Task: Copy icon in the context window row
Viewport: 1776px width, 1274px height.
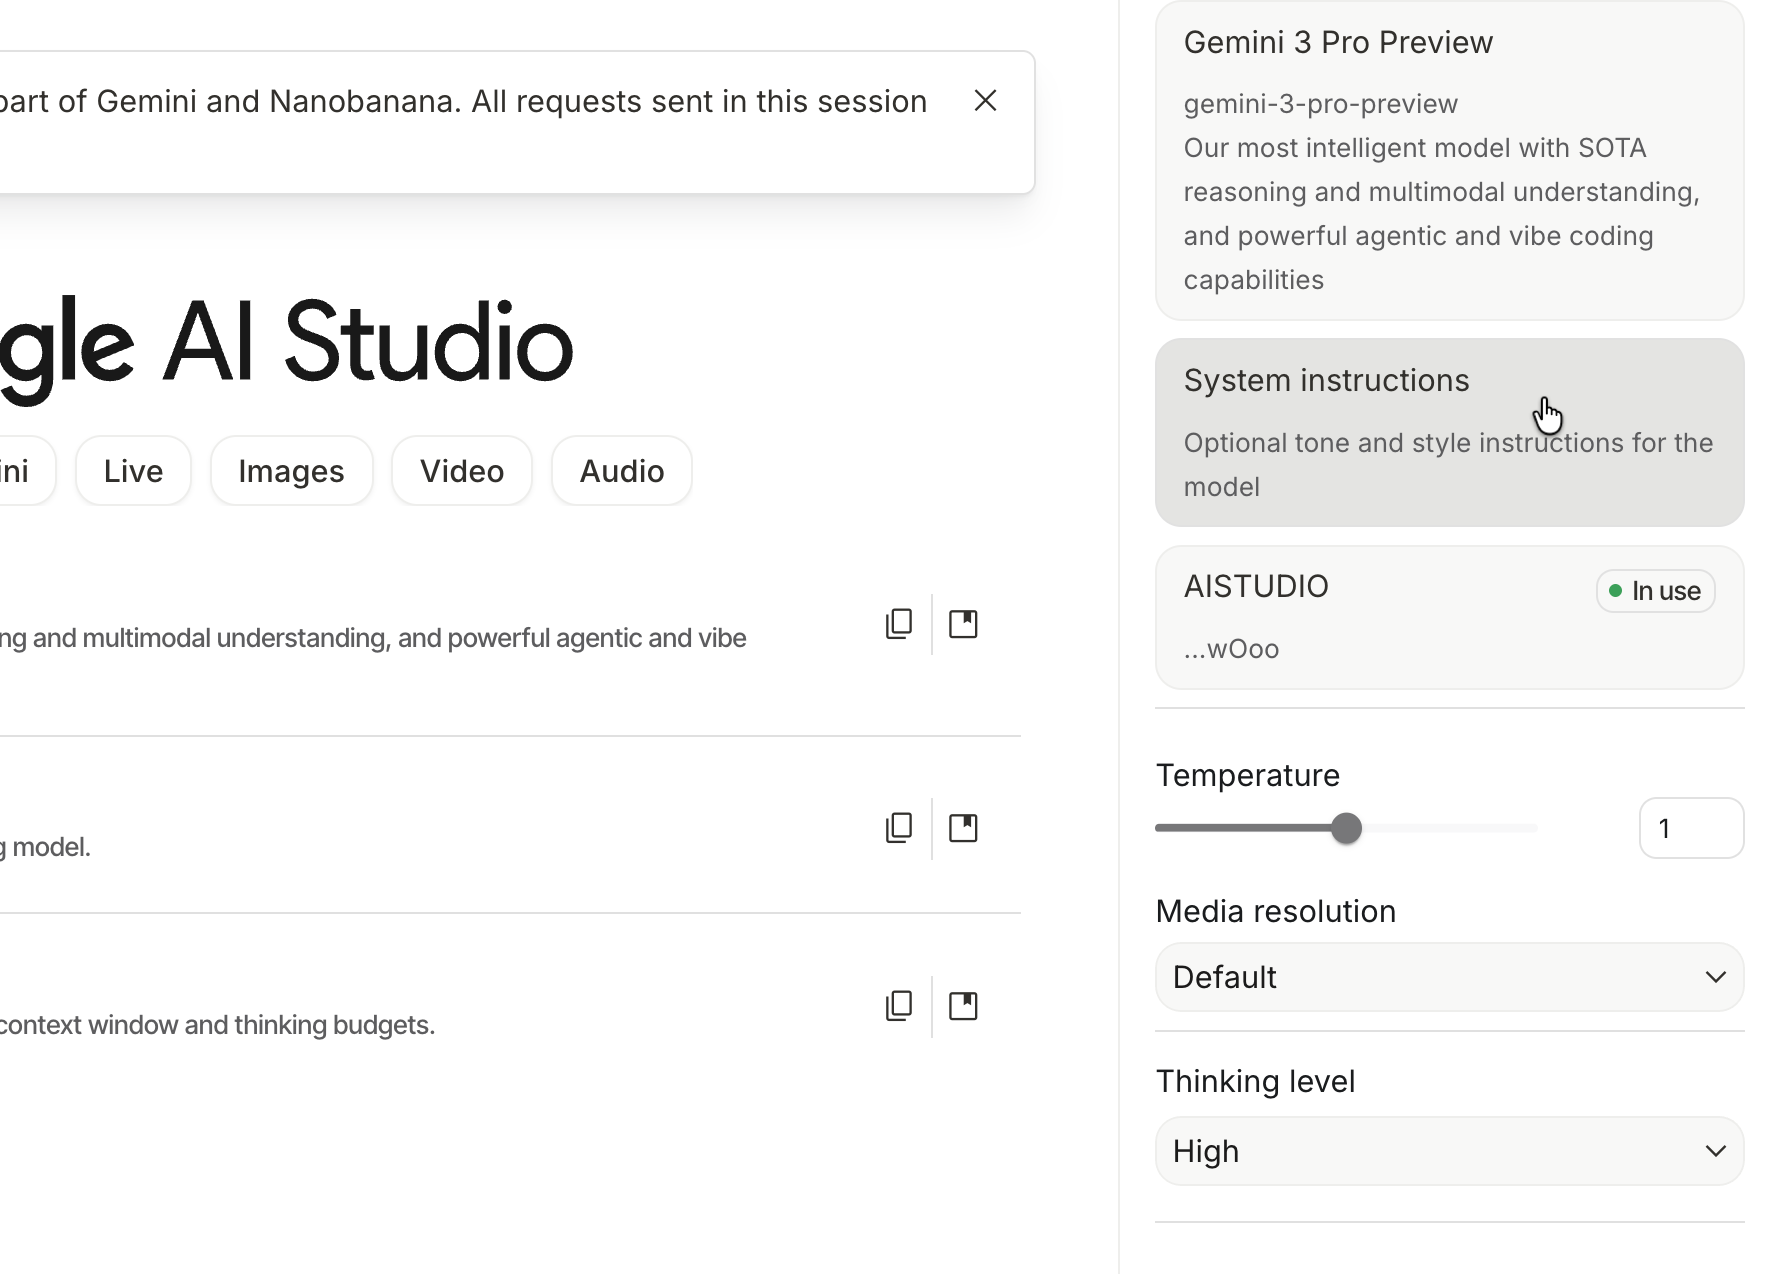Action: click(x=899, y=1006)
